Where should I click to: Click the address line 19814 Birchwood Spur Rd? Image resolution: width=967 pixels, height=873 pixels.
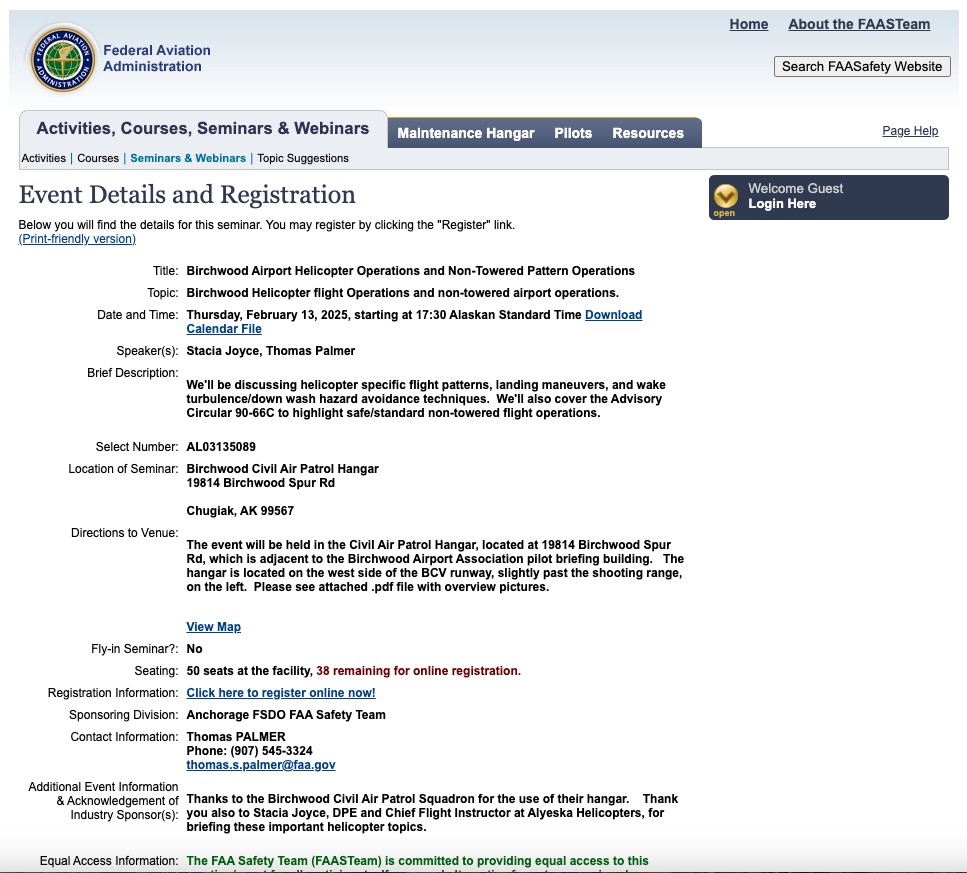click(x=261, y=483)
